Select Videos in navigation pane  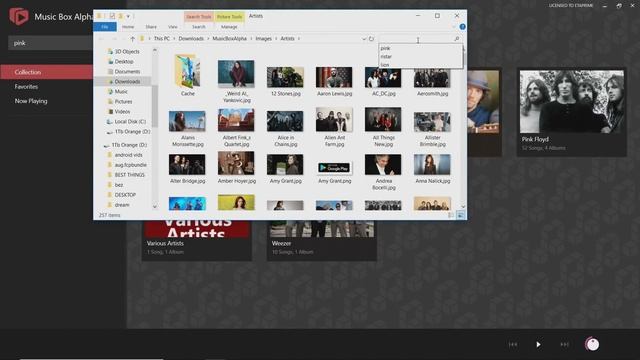122,111
